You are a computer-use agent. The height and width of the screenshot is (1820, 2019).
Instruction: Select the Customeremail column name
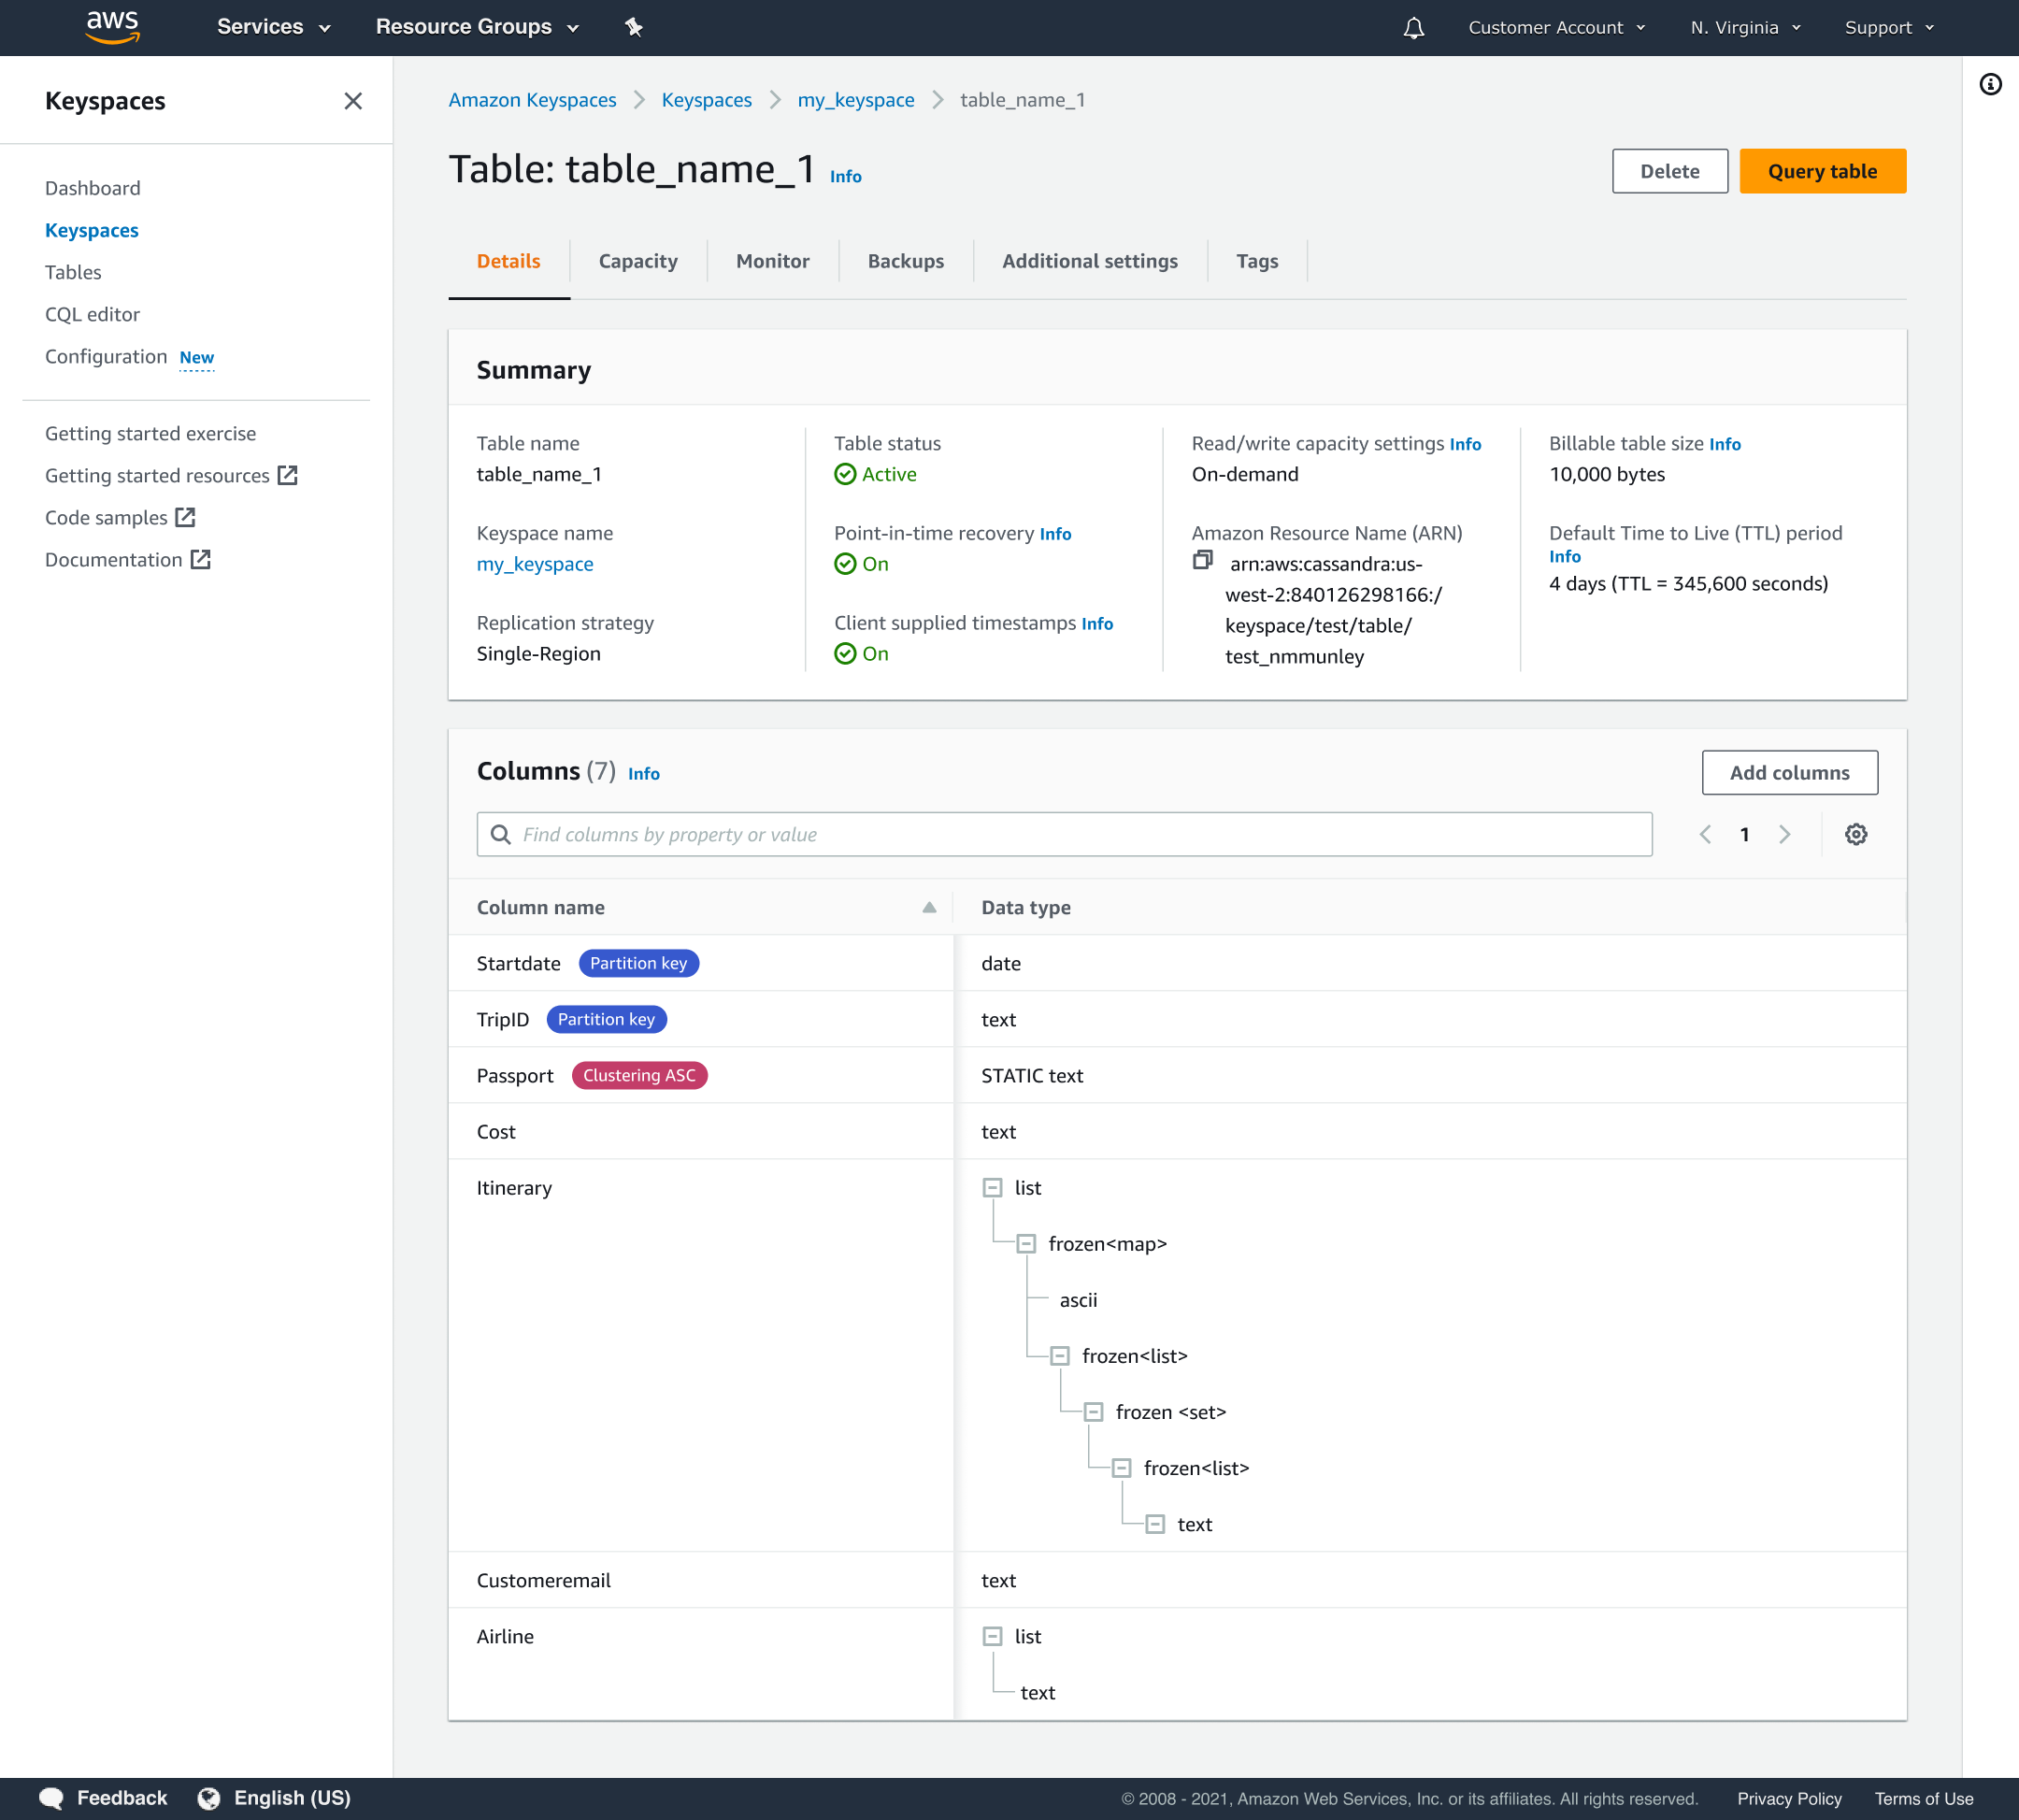click(x=543, y=1580)
